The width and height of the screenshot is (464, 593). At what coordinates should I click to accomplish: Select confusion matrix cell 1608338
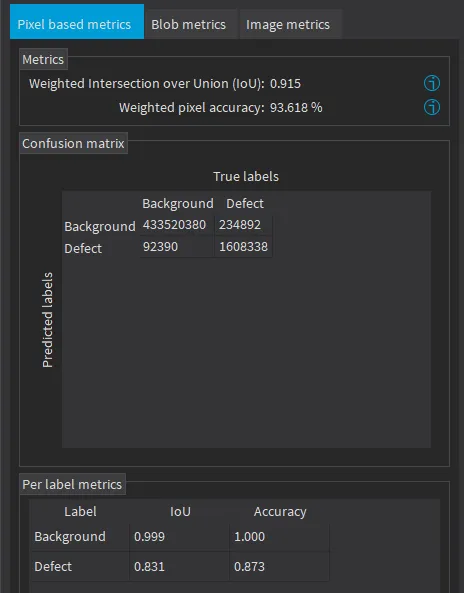243,247
